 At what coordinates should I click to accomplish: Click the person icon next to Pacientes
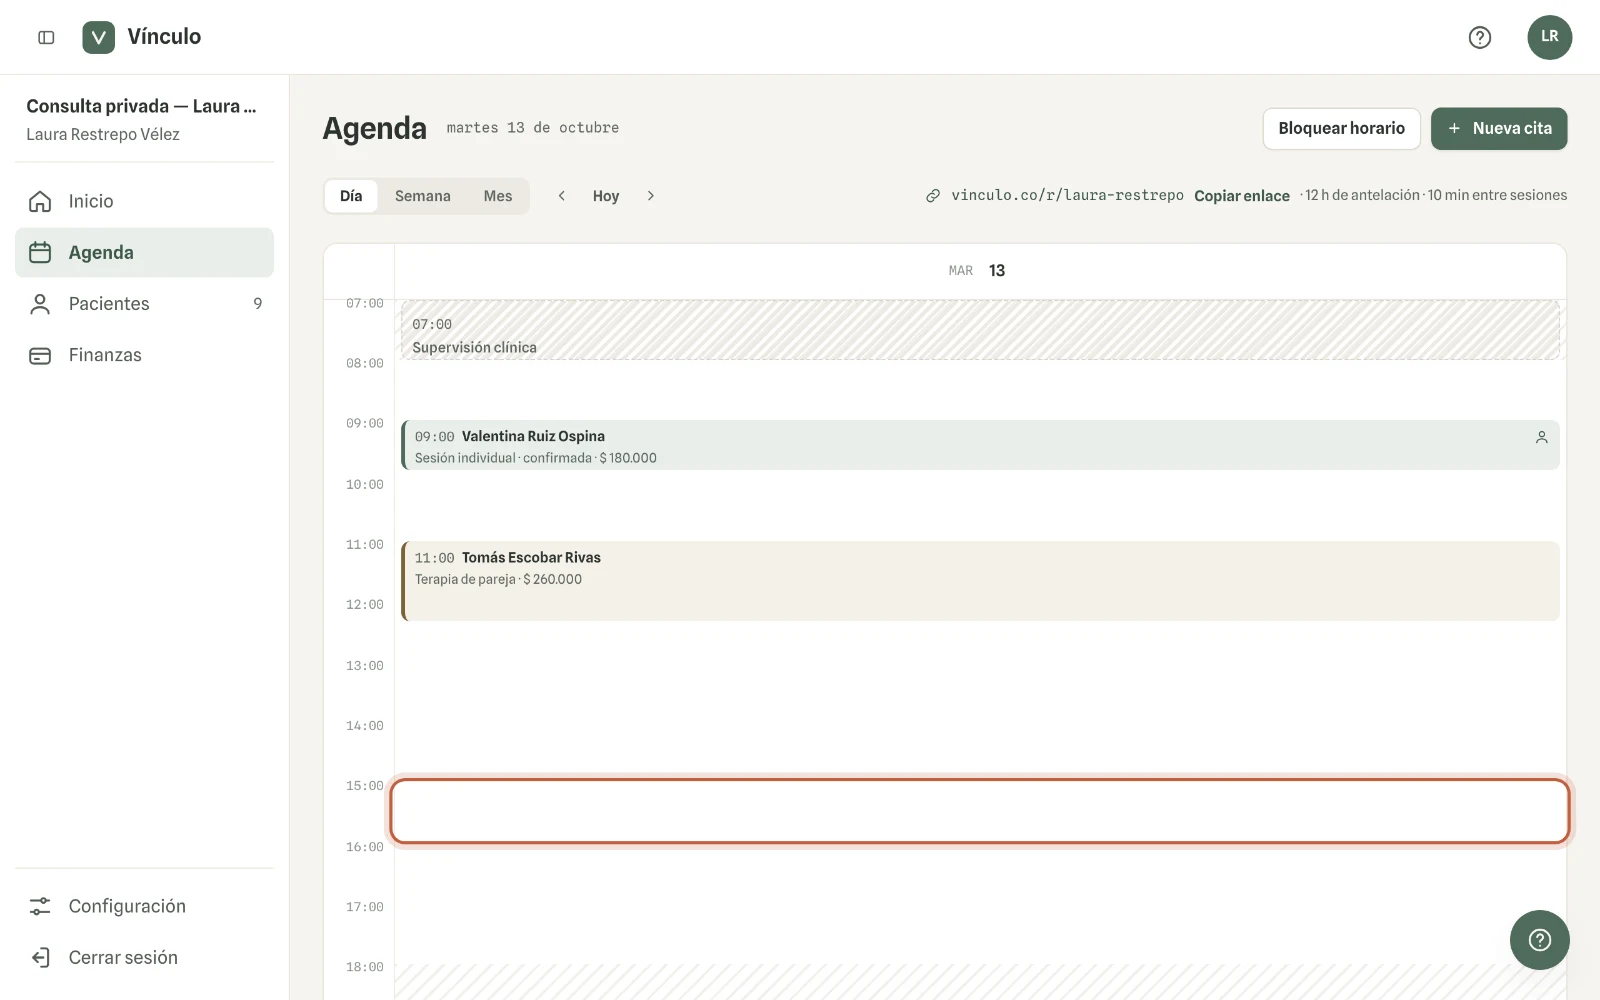[40, 304]
